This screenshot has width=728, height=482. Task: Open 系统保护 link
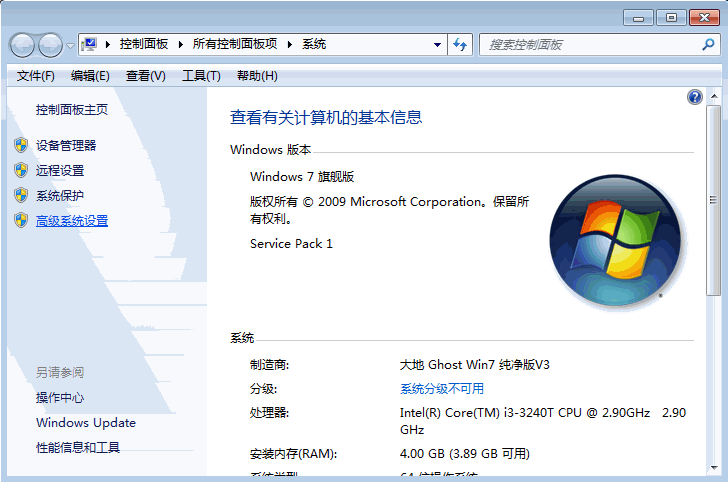click(x=60, y=195)
